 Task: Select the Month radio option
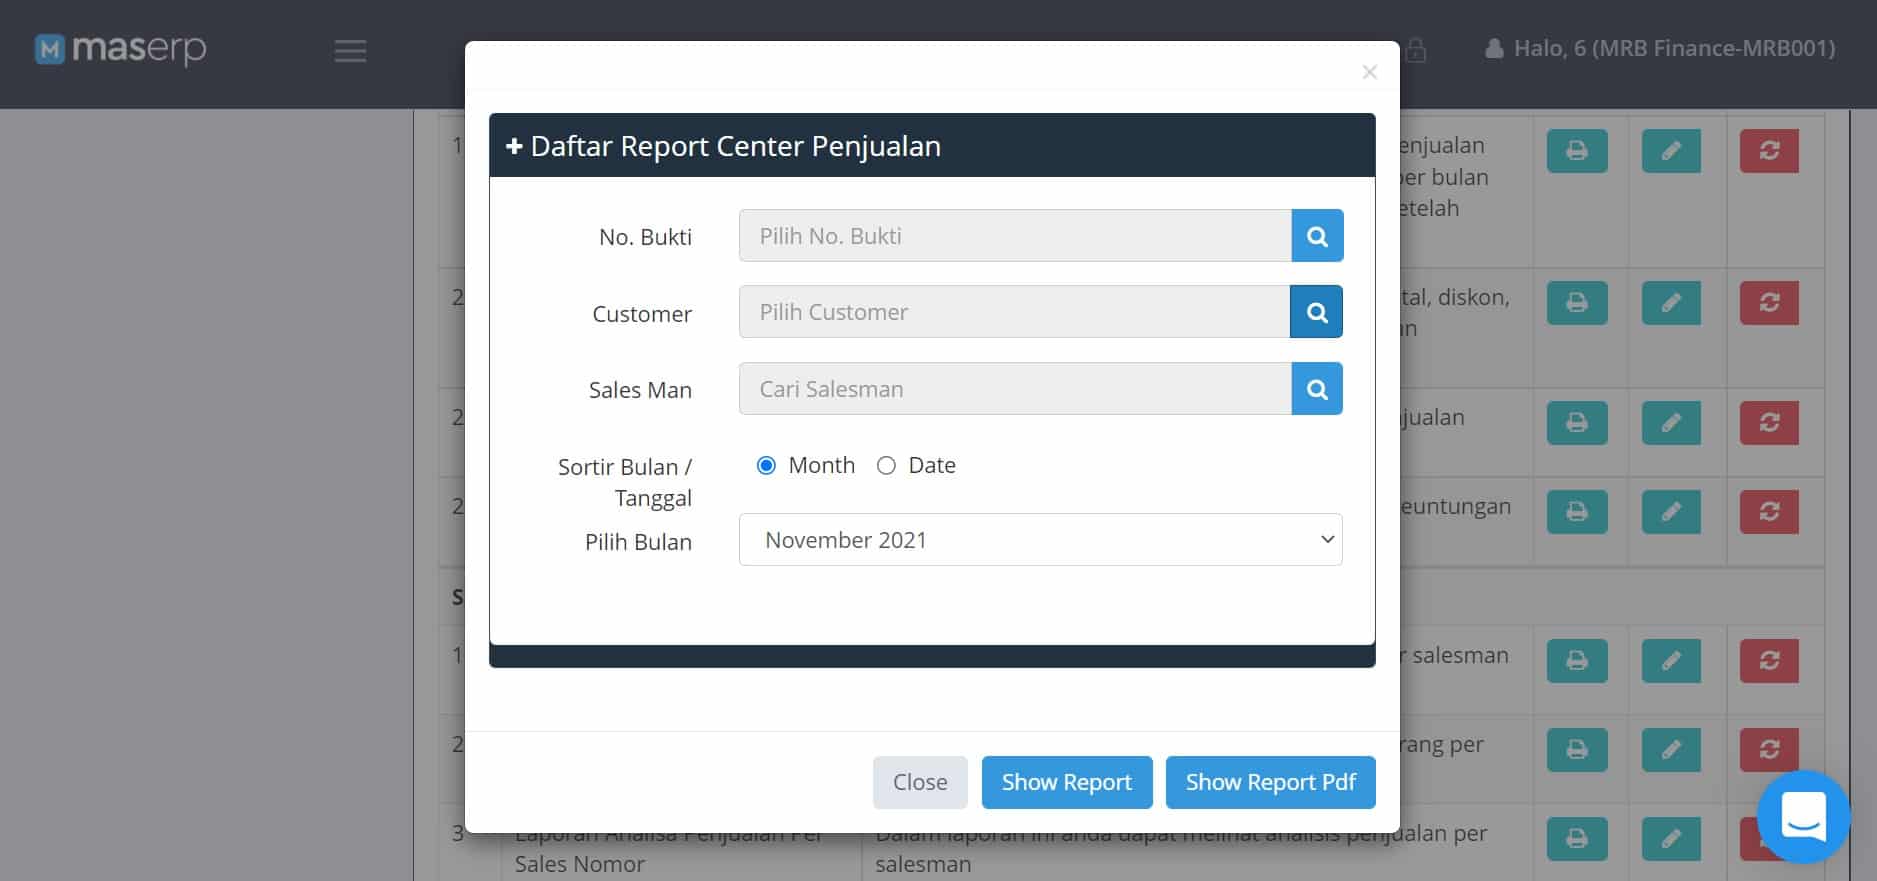(x=766, y=465)
